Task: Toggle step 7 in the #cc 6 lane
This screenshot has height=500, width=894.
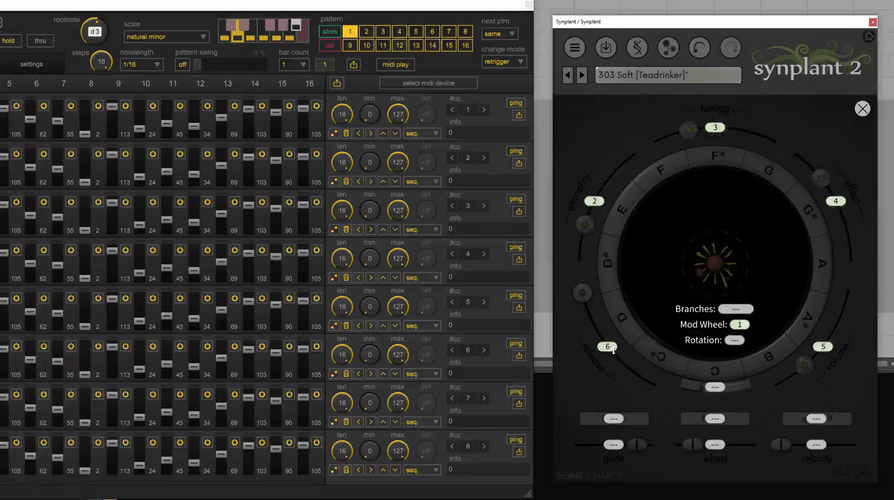Action: point(71,346)
